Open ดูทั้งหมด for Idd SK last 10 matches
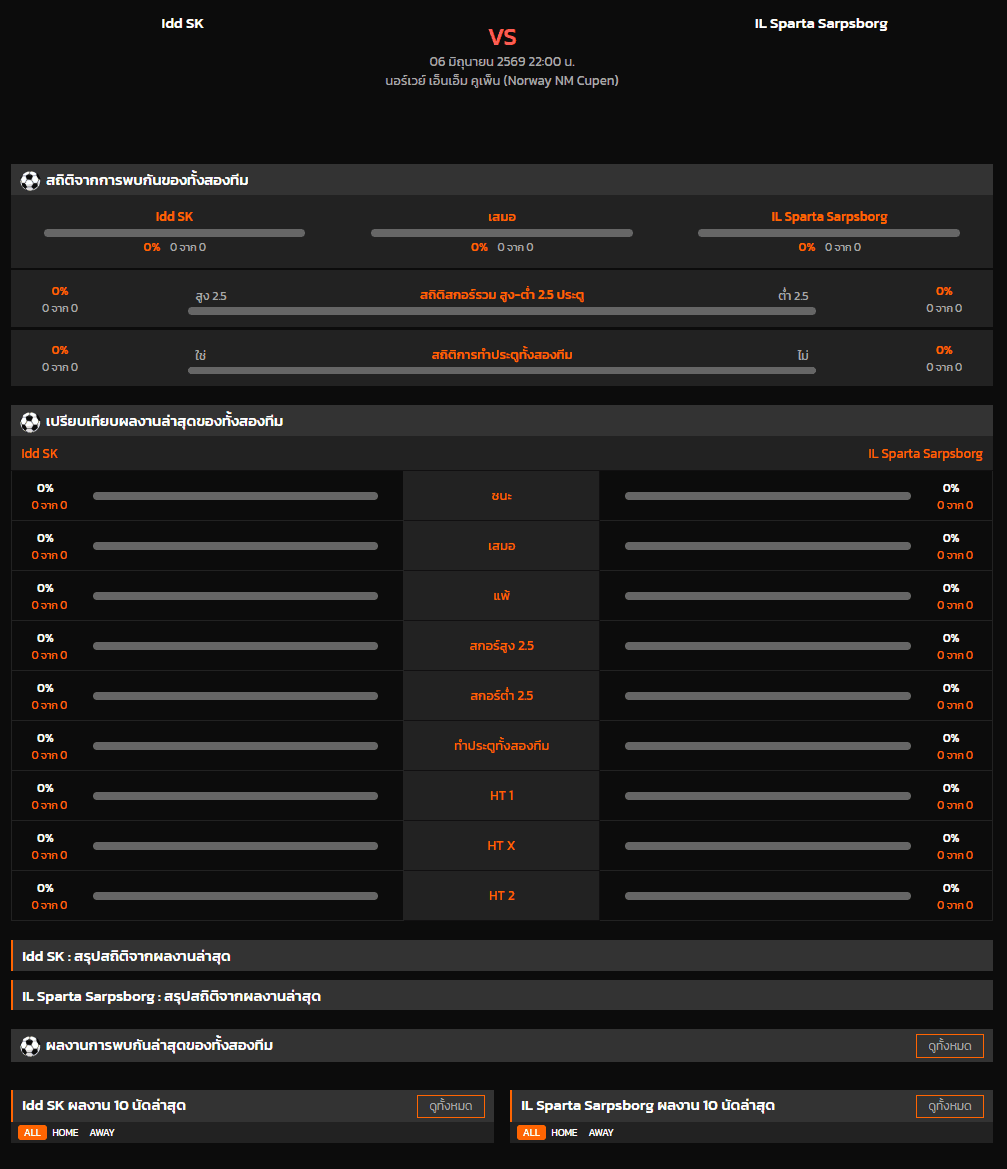The width and height of the screenshot is (1007, 1169). click(x=451, y=1106)
